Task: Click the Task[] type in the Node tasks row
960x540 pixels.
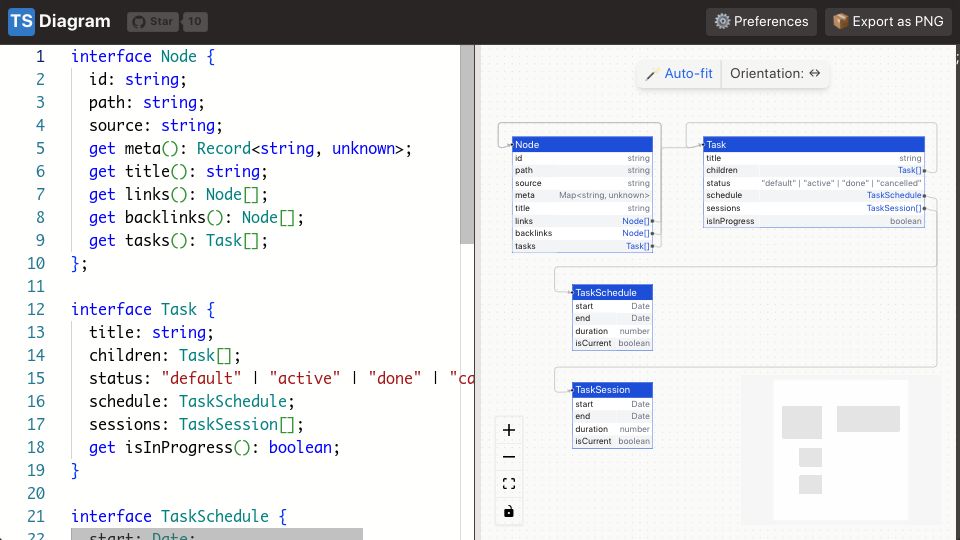Action: pyautogui.click(x=637, y=246)
